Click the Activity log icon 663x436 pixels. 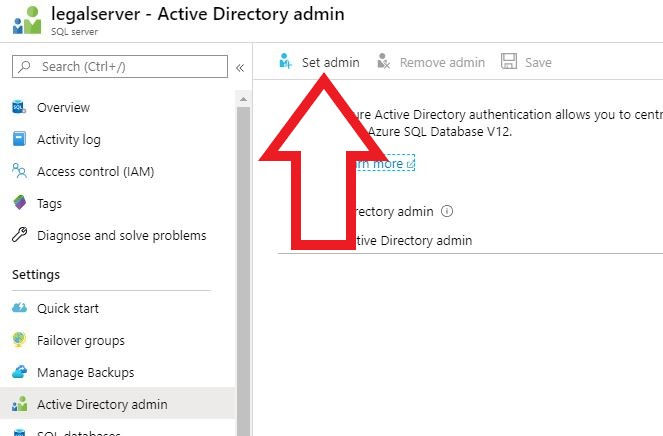point(19,139)
